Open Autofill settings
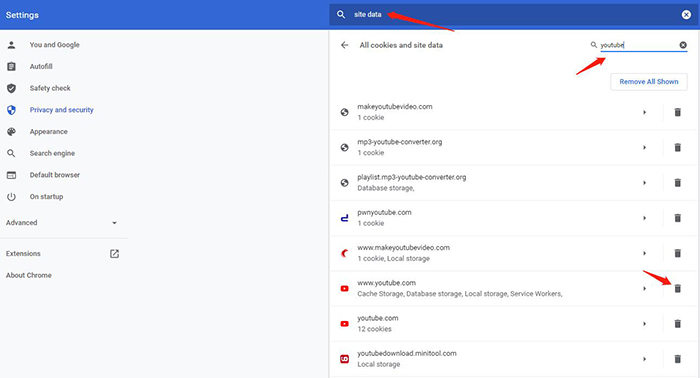The width and height of the screenshot is (700, 378). click(x=41, y=66)
